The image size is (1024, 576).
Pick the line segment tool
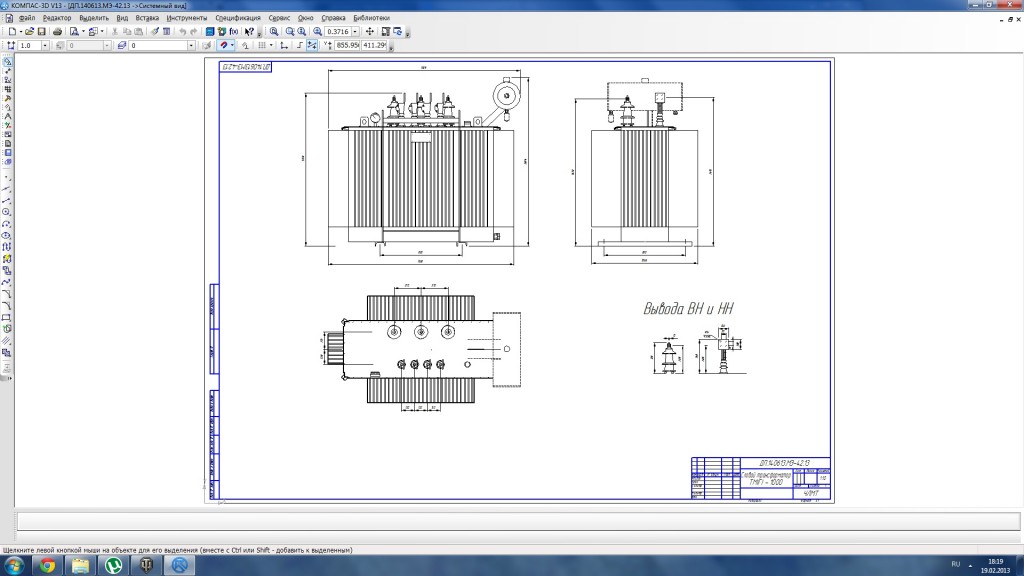7,200
